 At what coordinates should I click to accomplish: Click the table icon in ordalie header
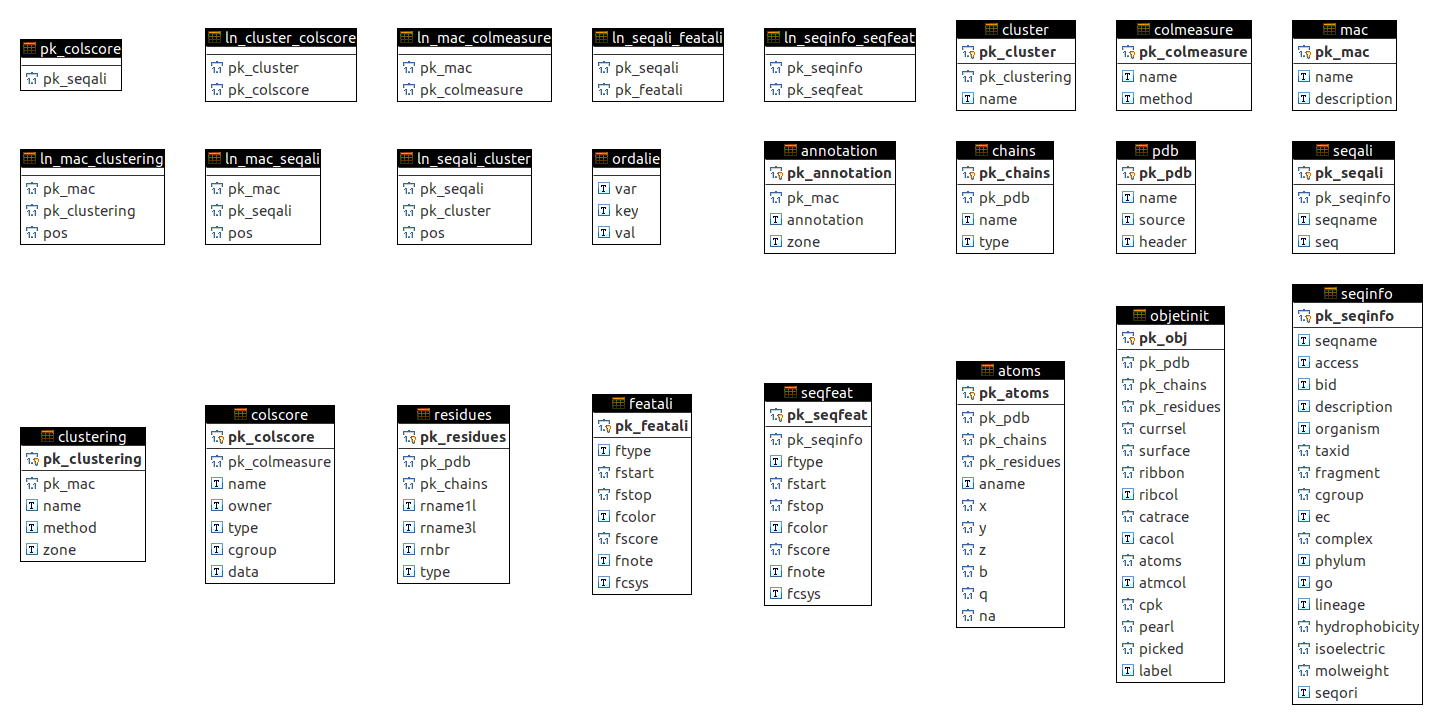pyautogui.click(x=602, y=159)
